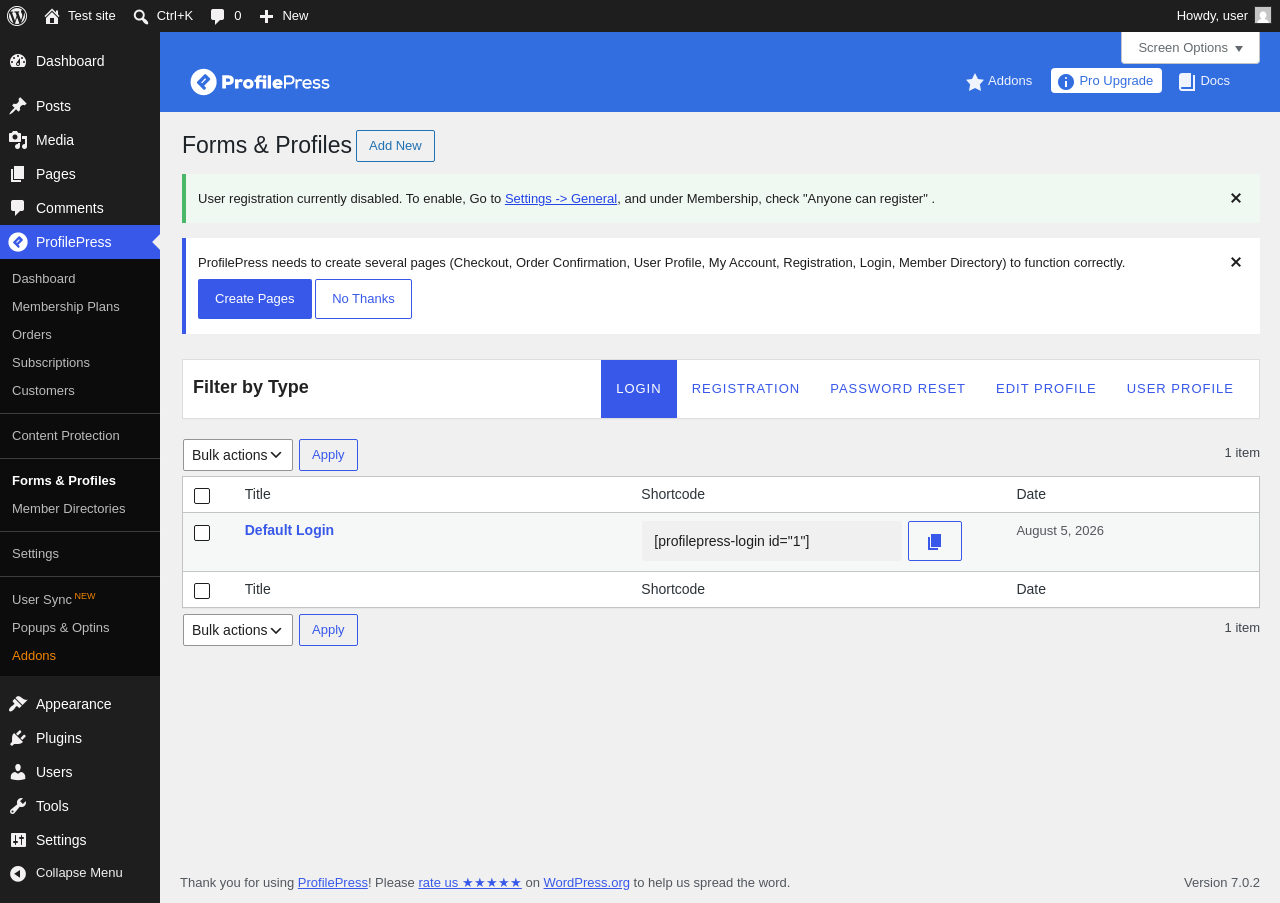Viewport: 1280px width, 903px height.
Task: Check the Default Login row checkbox
Action: [202, 533]
